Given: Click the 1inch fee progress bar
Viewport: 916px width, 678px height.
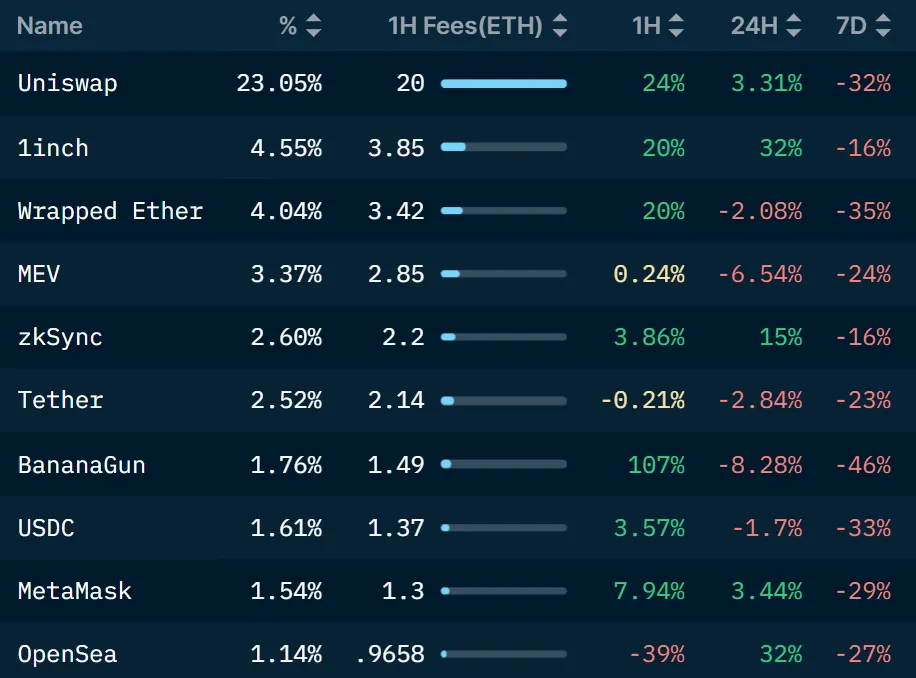Looking at the screenshot, I should pos(503,148).
